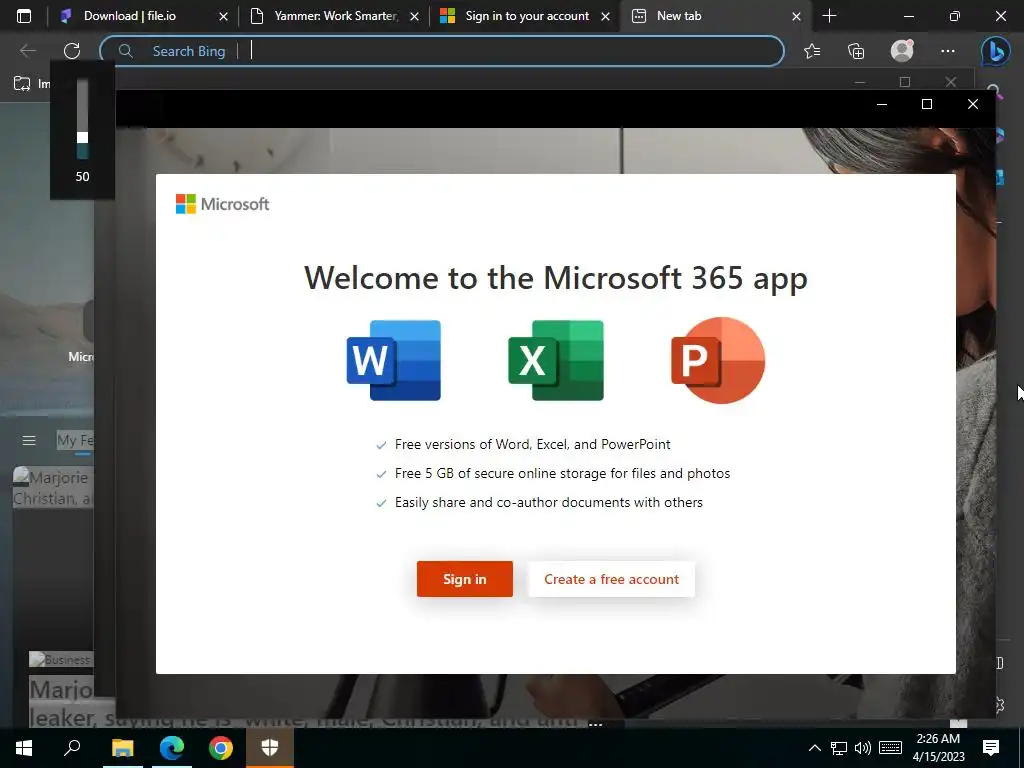Open the hamburger menu on new tab page

[x=29, y=440]
